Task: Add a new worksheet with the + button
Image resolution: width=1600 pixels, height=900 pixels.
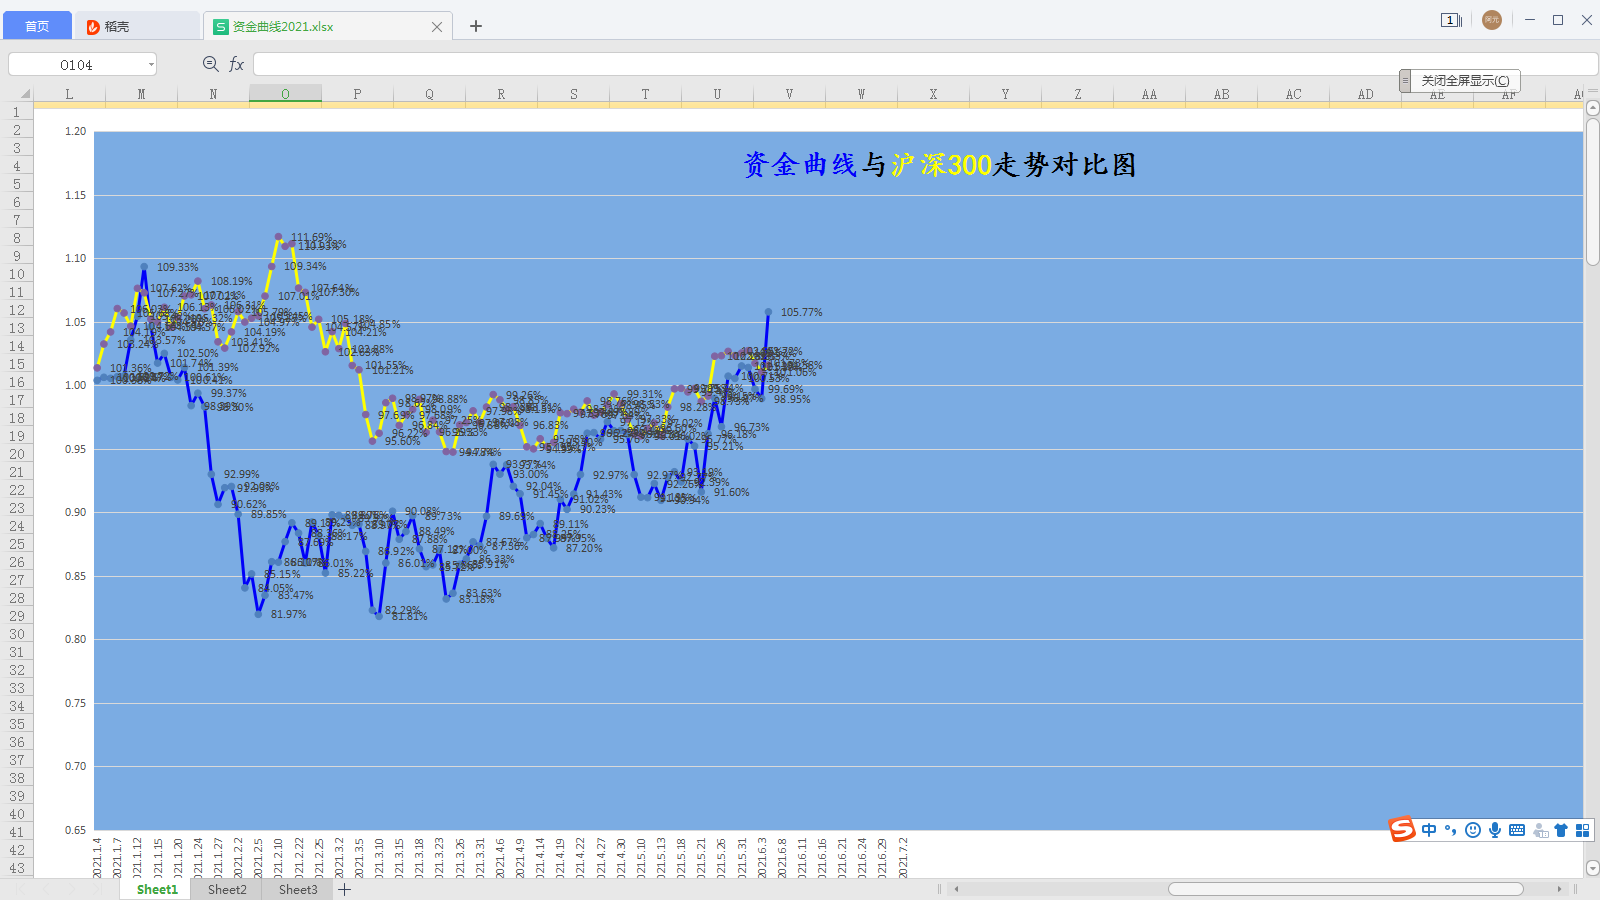Action: 344,889
